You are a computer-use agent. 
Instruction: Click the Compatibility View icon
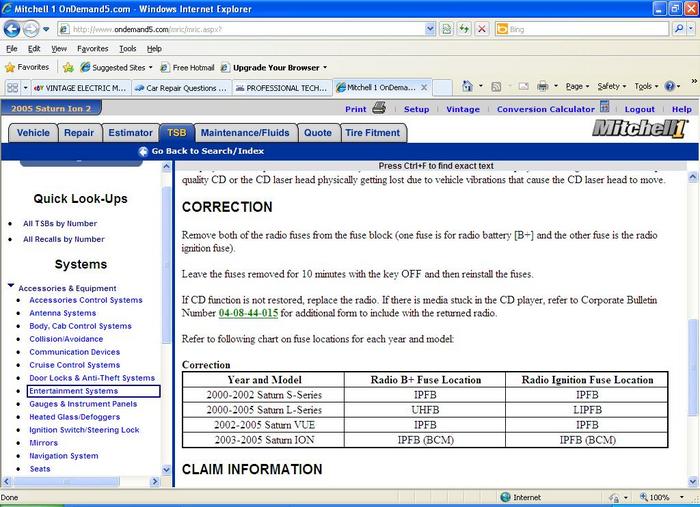tap(446, 29)
